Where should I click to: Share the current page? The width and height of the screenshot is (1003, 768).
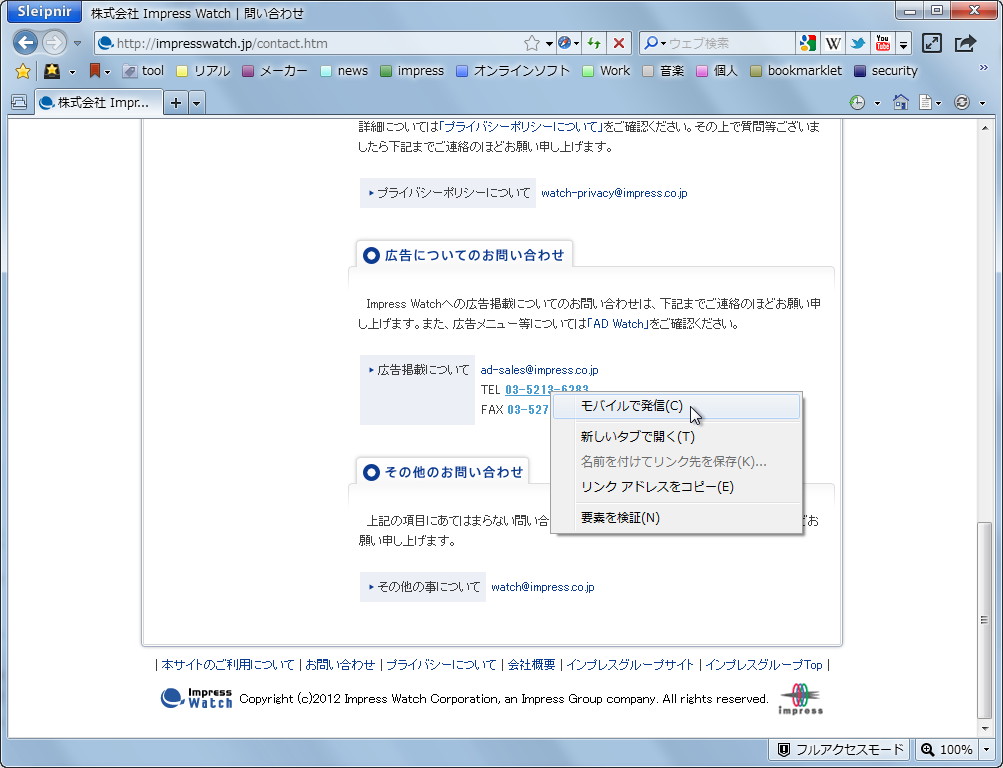(966, 43)
